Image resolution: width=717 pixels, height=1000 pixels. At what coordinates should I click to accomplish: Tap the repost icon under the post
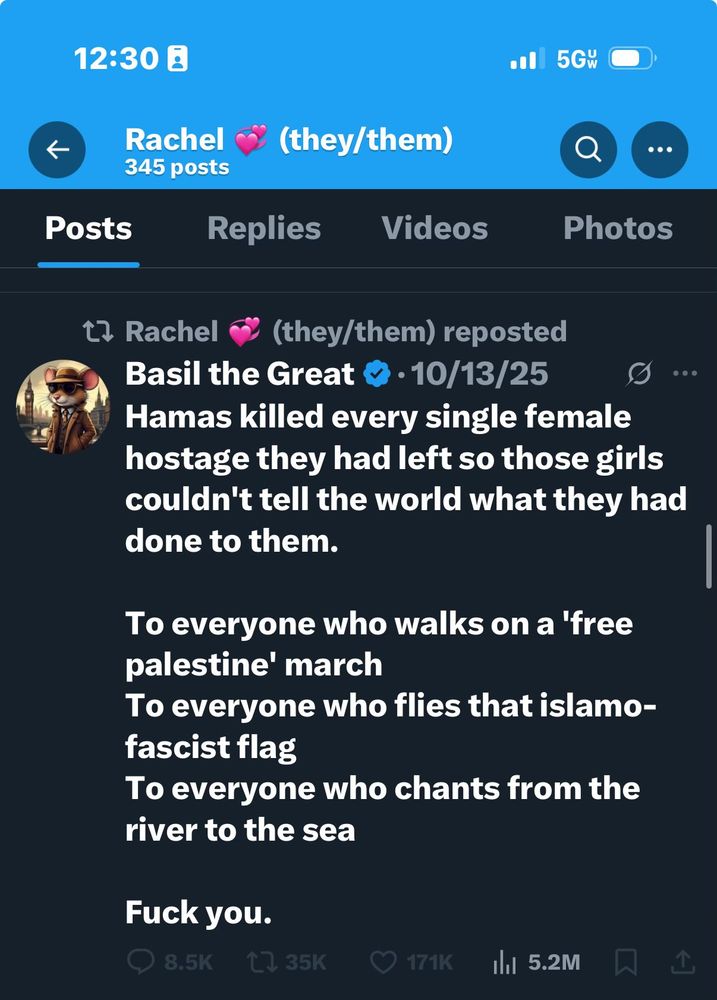(259, 962)
